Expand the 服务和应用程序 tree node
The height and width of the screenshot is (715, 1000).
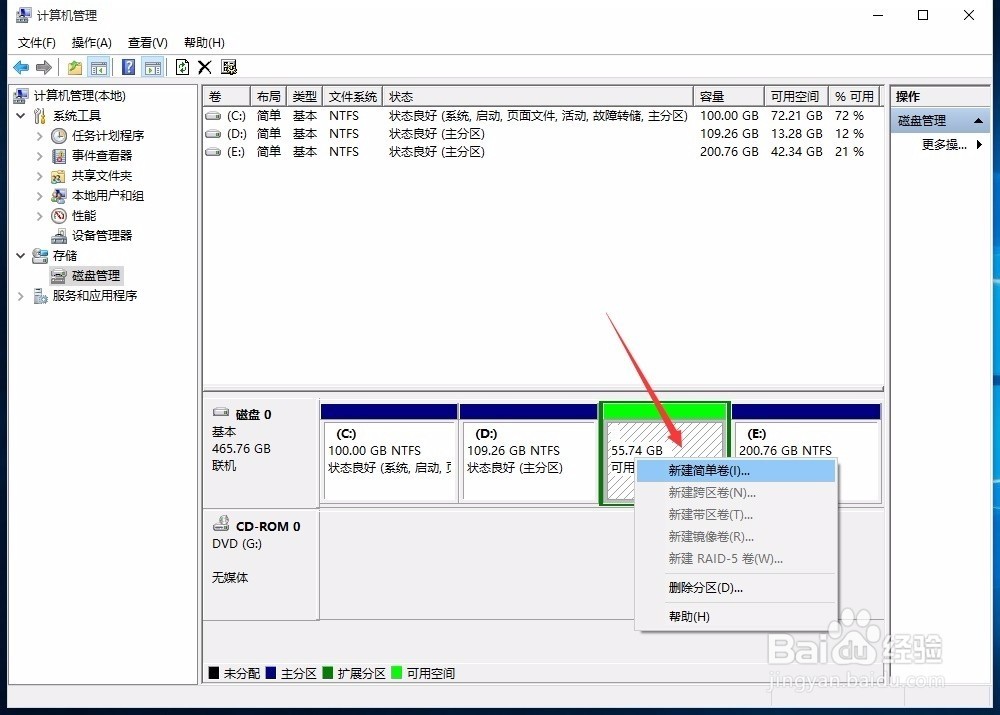coord(20,295)
